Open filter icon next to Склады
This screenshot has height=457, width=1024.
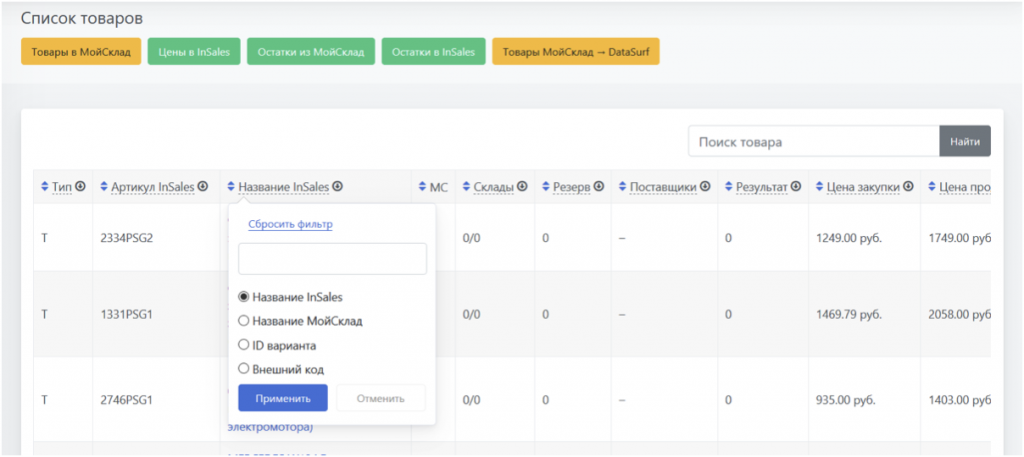click(x=522, y=186)
